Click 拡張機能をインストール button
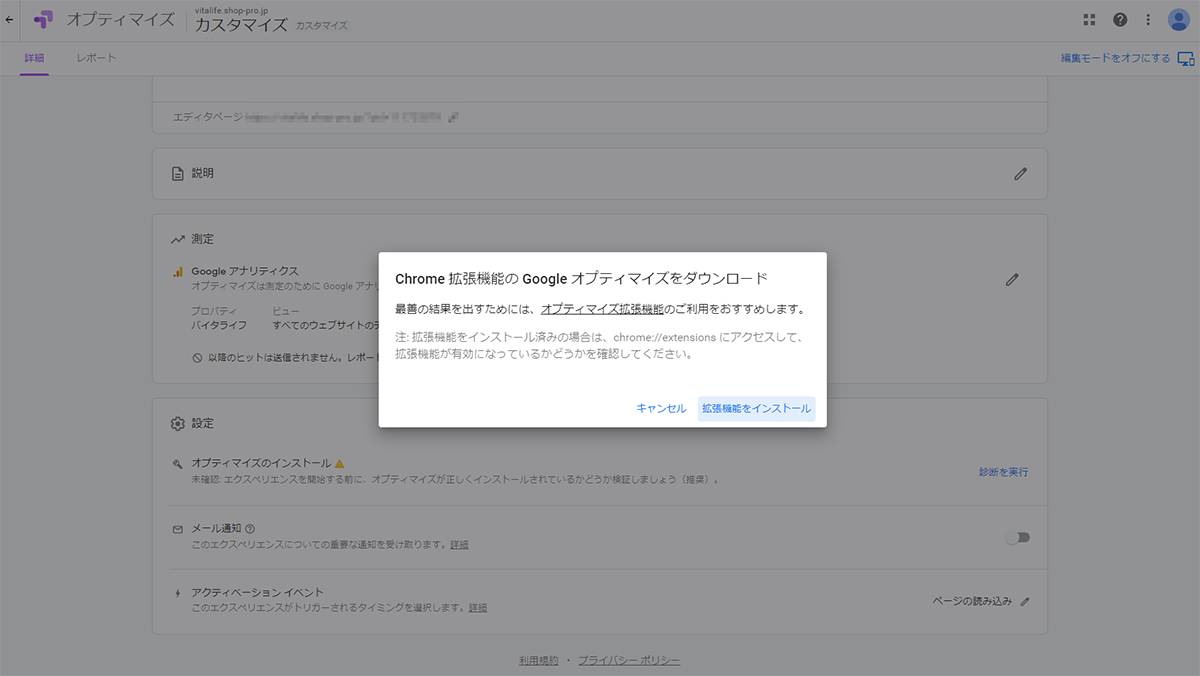Viewport: 1200px width, 676px height. pyautogui.click(x=756, y=409)
